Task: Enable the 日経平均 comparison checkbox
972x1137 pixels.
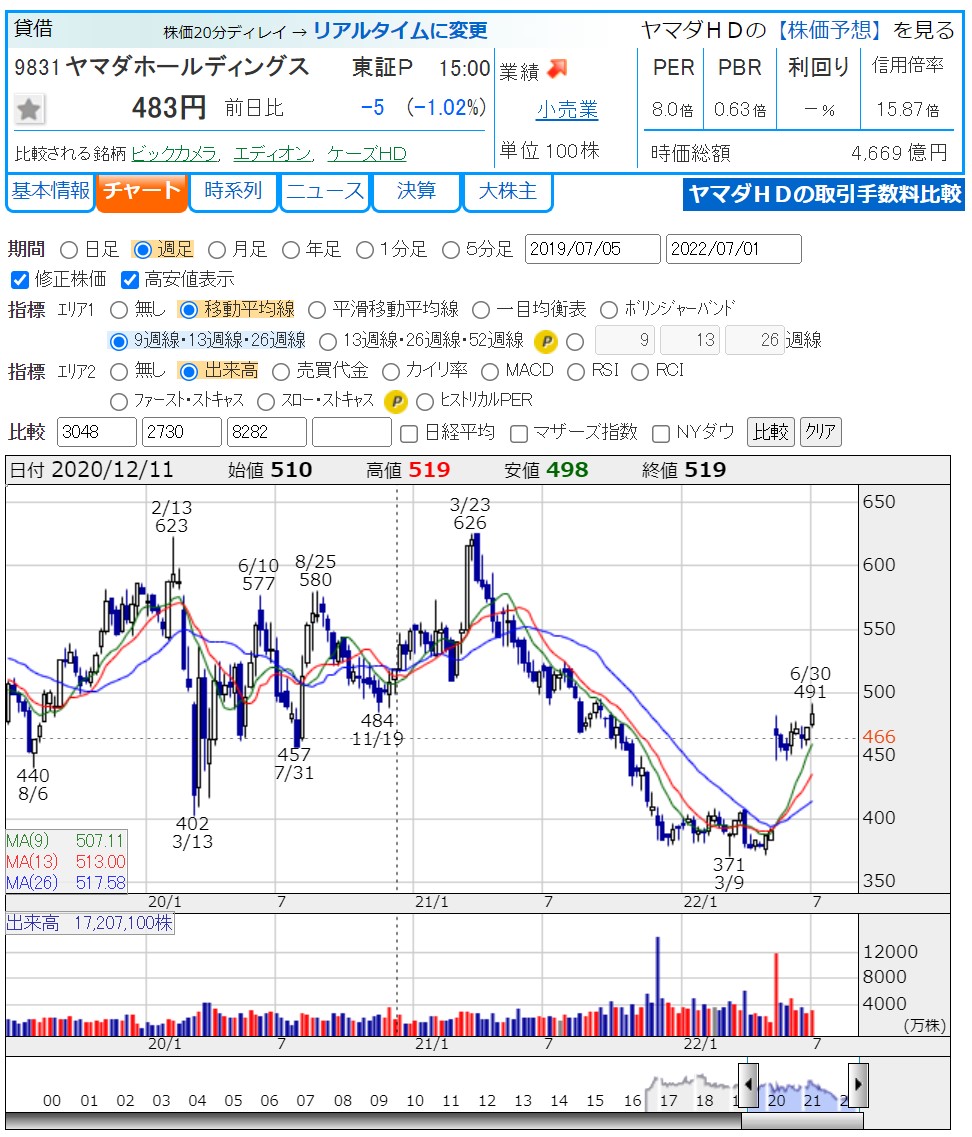Action: point(408,433)
